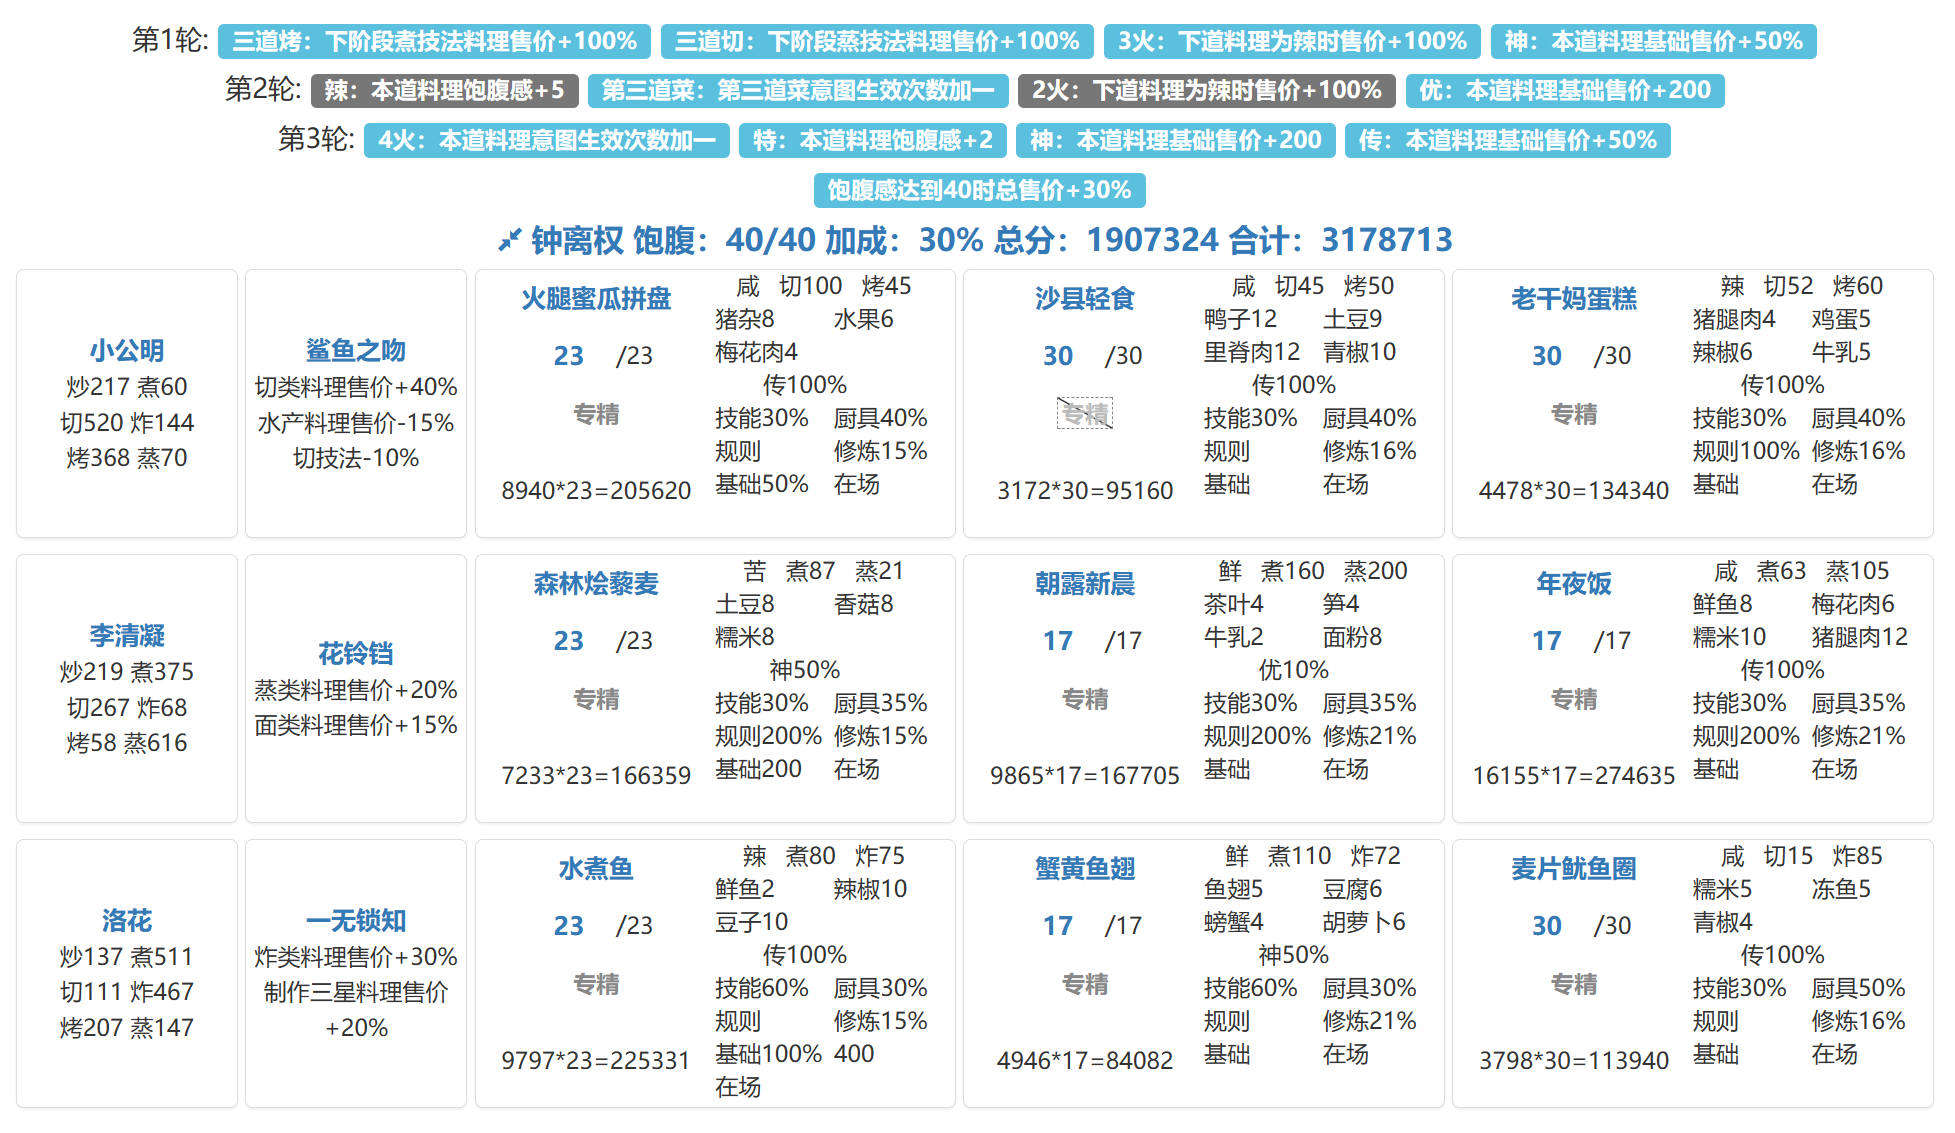Open the 鲨鱼之吻 equipment
1955x1133 pixels.
356,350
